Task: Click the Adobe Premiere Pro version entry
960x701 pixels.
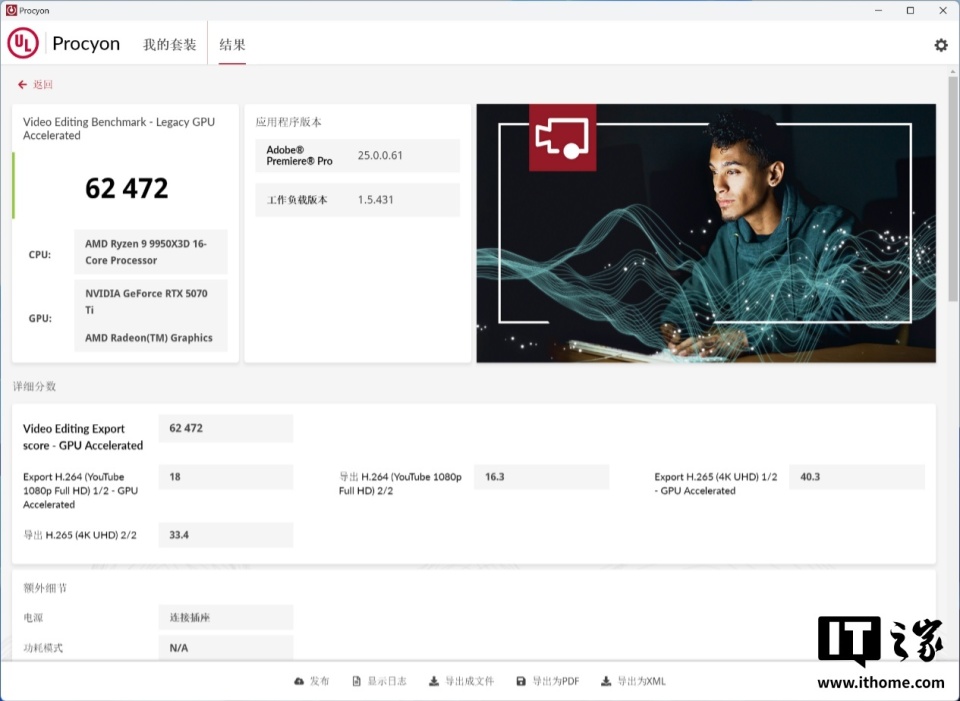Action: coord(357,155)
